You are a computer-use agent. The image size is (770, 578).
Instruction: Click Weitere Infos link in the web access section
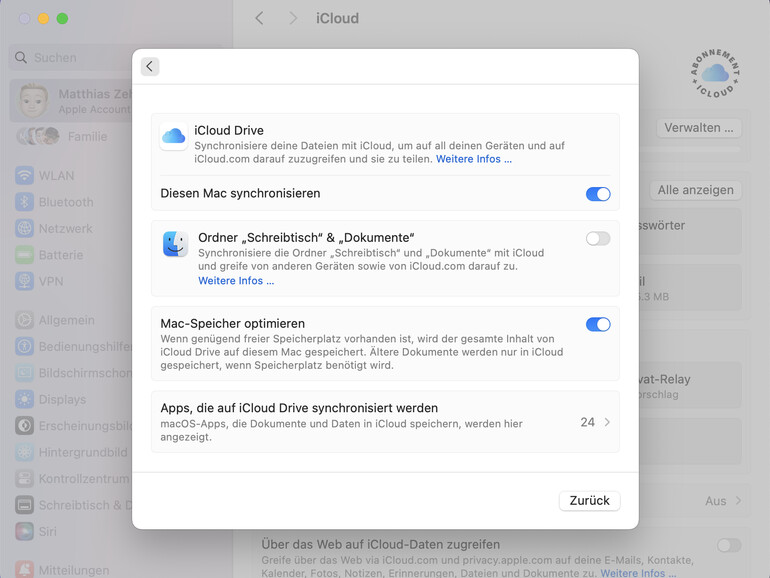pyautogui.click(x=638, y=573)
